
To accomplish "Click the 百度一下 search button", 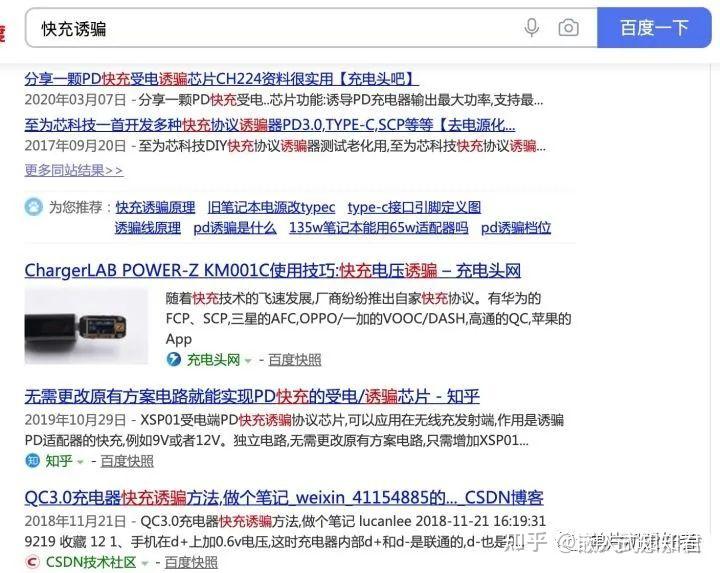I will tap(654, 28).
